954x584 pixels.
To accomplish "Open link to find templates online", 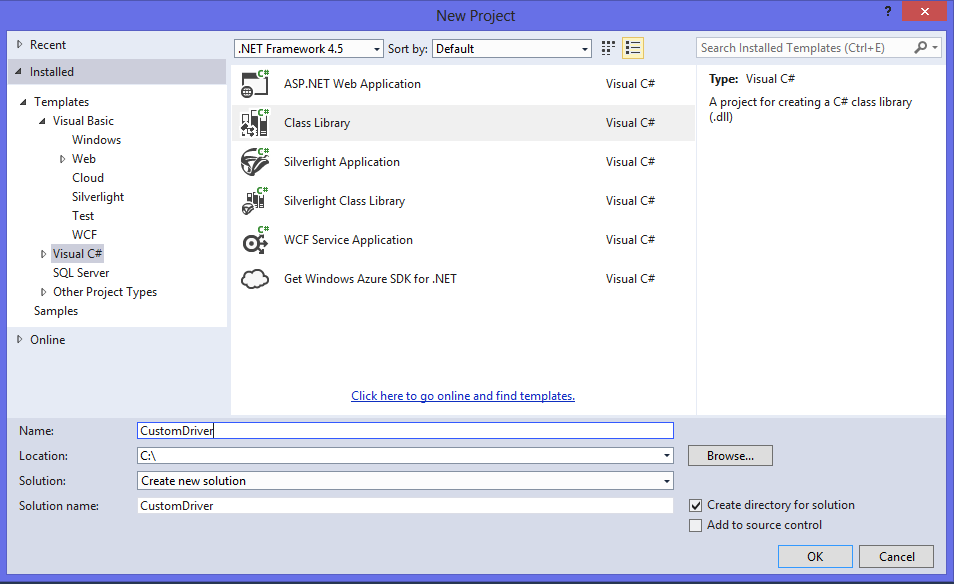I will pos(463,396).
